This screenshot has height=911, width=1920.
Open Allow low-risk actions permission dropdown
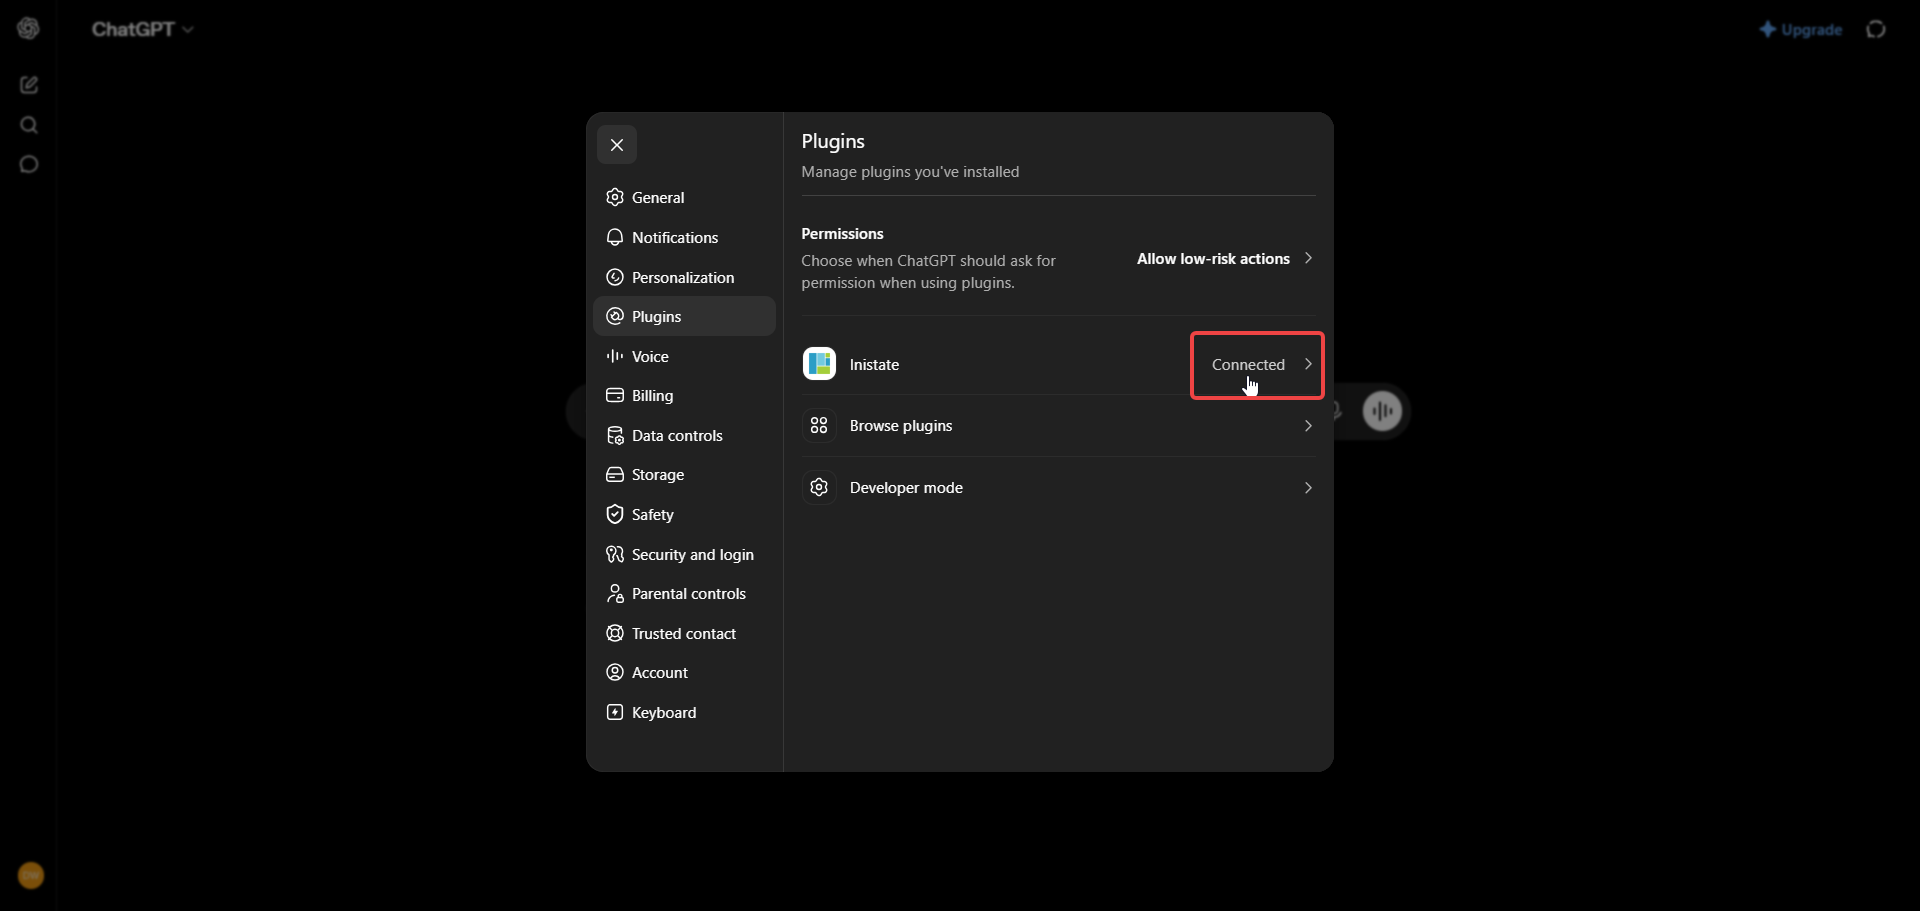pos(1225,259)
